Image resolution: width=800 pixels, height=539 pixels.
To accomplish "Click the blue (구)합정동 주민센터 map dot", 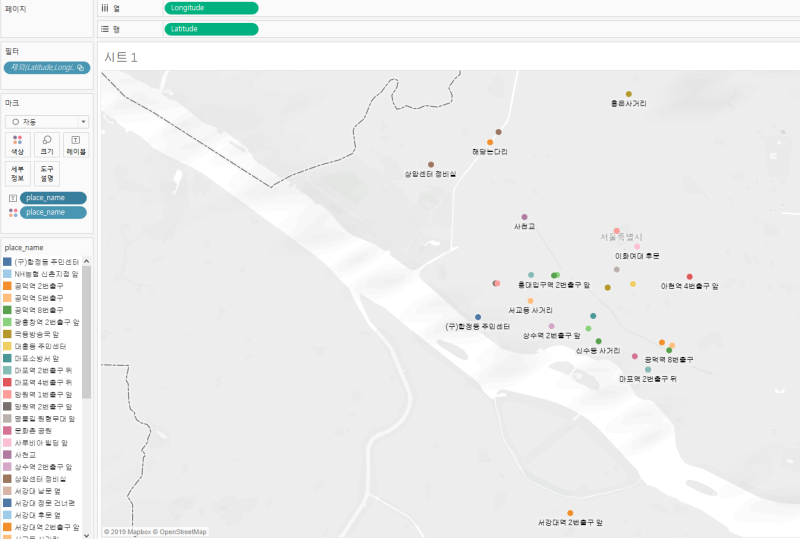I will click(478, 317).
